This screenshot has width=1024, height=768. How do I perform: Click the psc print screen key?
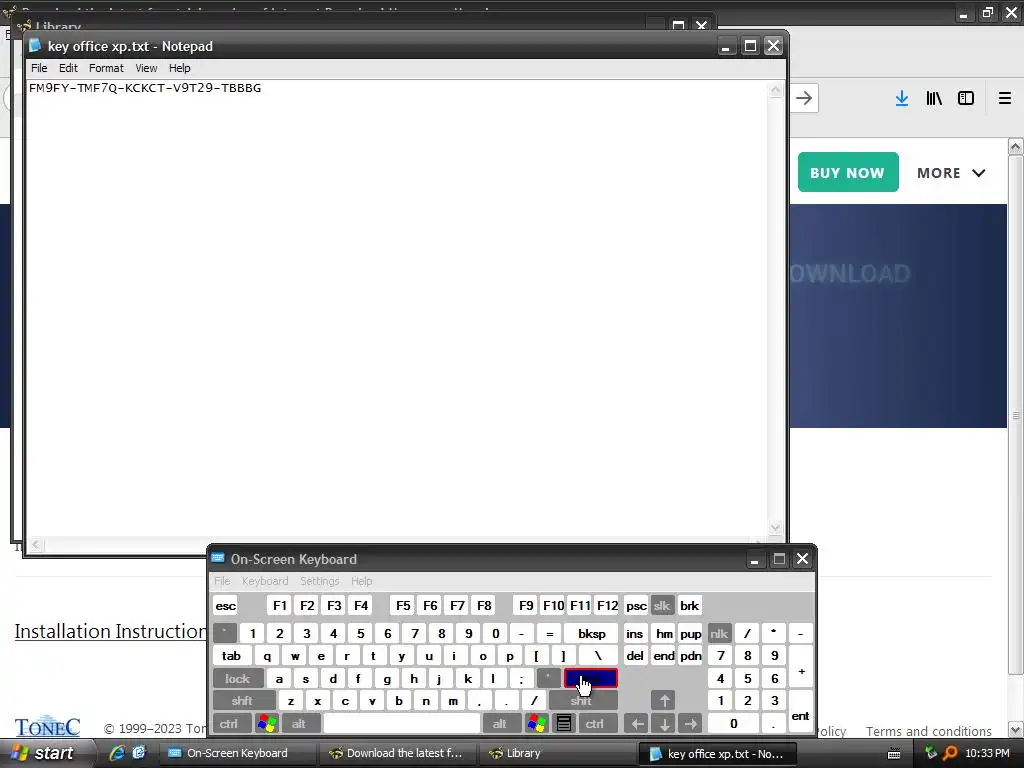pyautogui.click(x=636, y=605)
